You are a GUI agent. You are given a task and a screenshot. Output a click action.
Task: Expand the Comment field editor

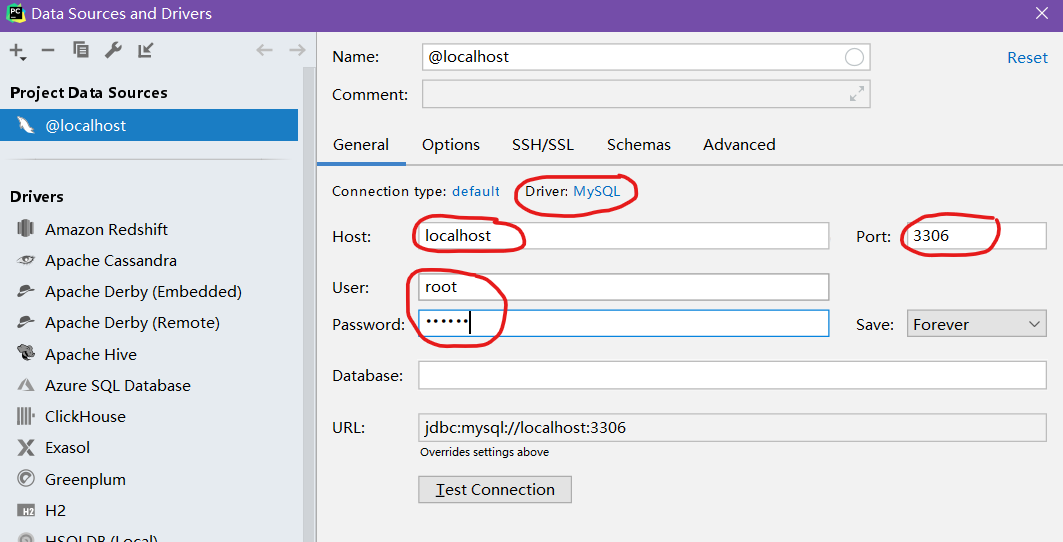click(x=857, y=94)
